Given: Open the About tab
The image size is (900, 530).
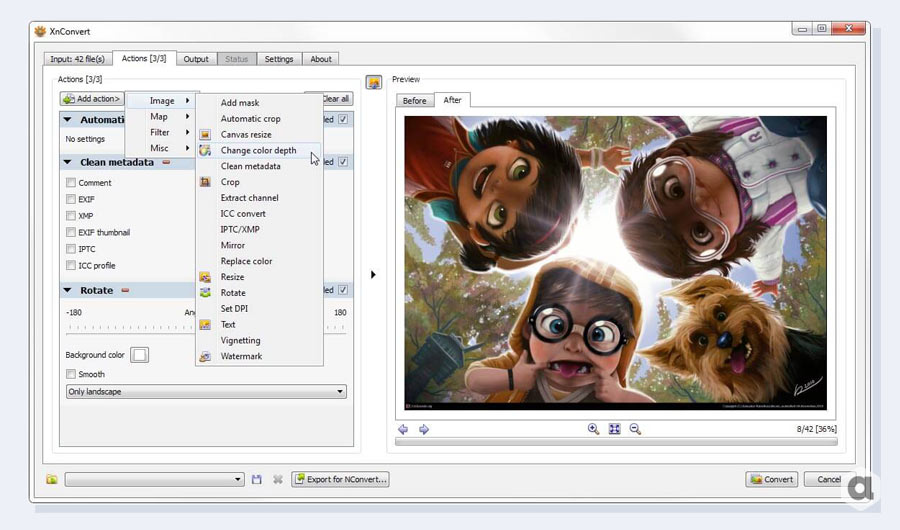Looking at the screenshot, I should [321, 59].
